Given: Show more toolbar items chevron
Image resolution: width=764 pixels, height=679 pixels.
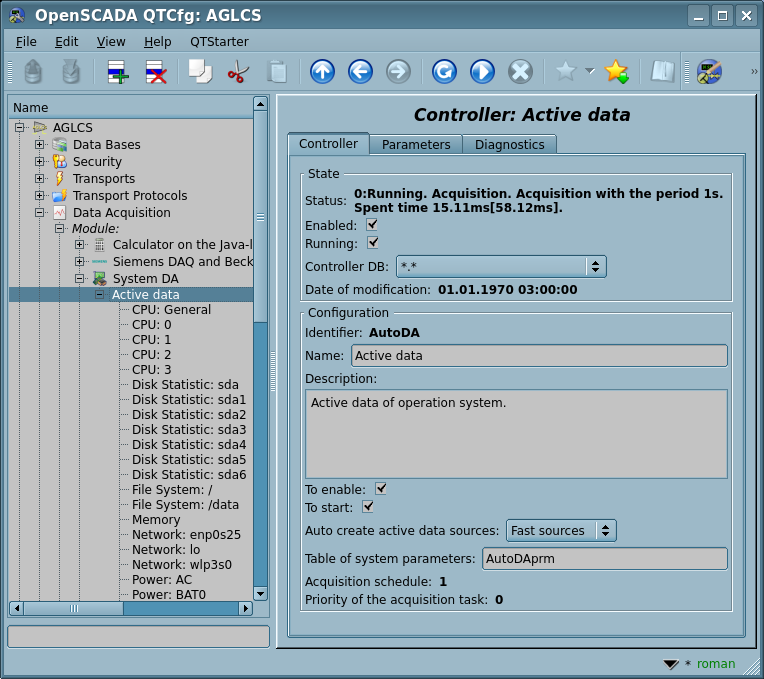Looking at the screenshot, I should tap(754, 72).
